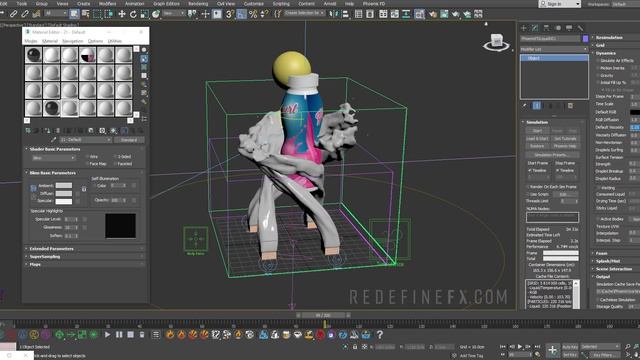The image size is (640, 360).
Task: Open Material Editor Utilities menu
Action: coord(114,41)
